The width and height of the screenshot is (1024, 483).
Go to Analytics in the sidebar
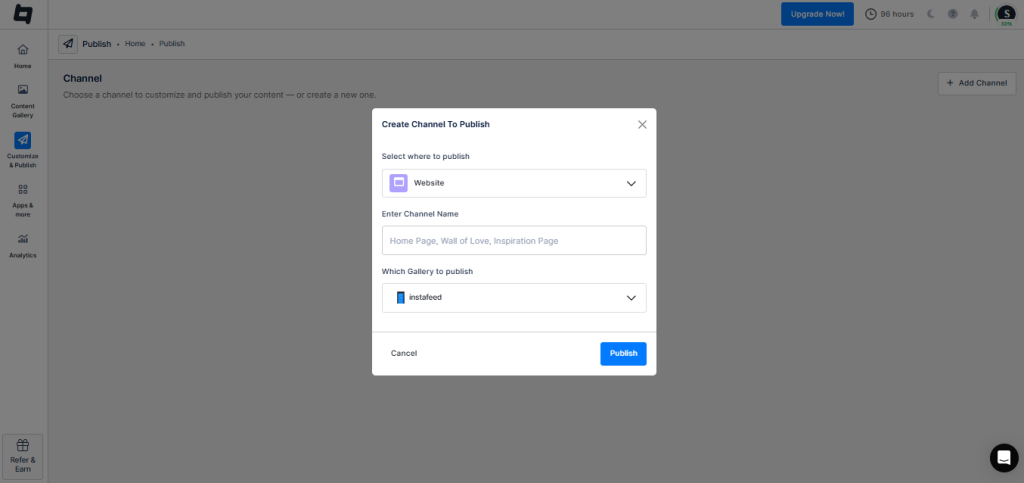pos(22,239)
